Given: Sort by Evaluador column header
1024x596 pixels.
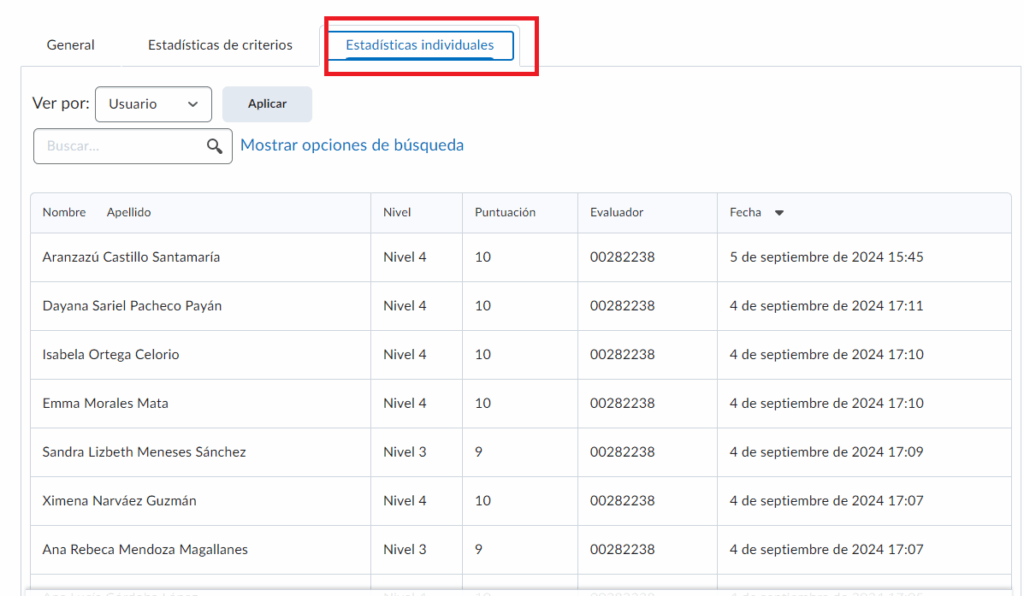Looking at the screenshot, I should (616, 212).
